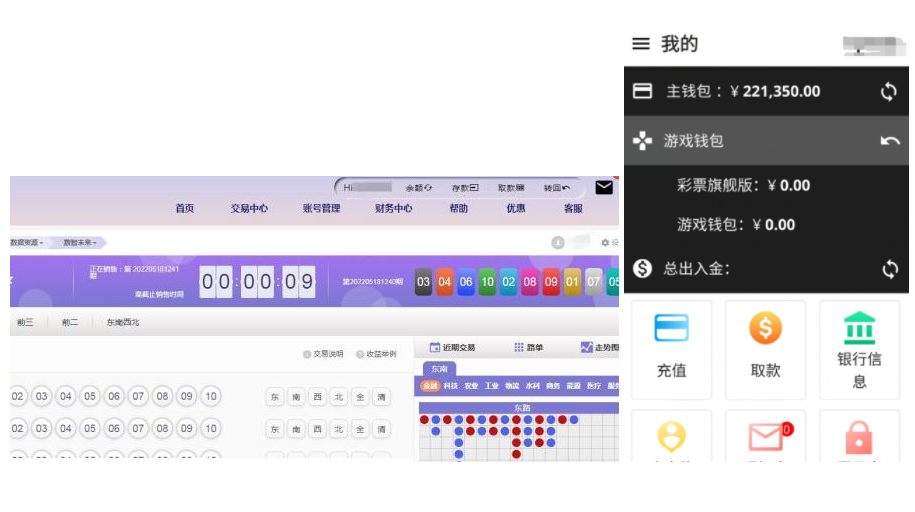Click the black 03 result ball
This screenshot has width=915, height=512.
[x=424, y=282]
